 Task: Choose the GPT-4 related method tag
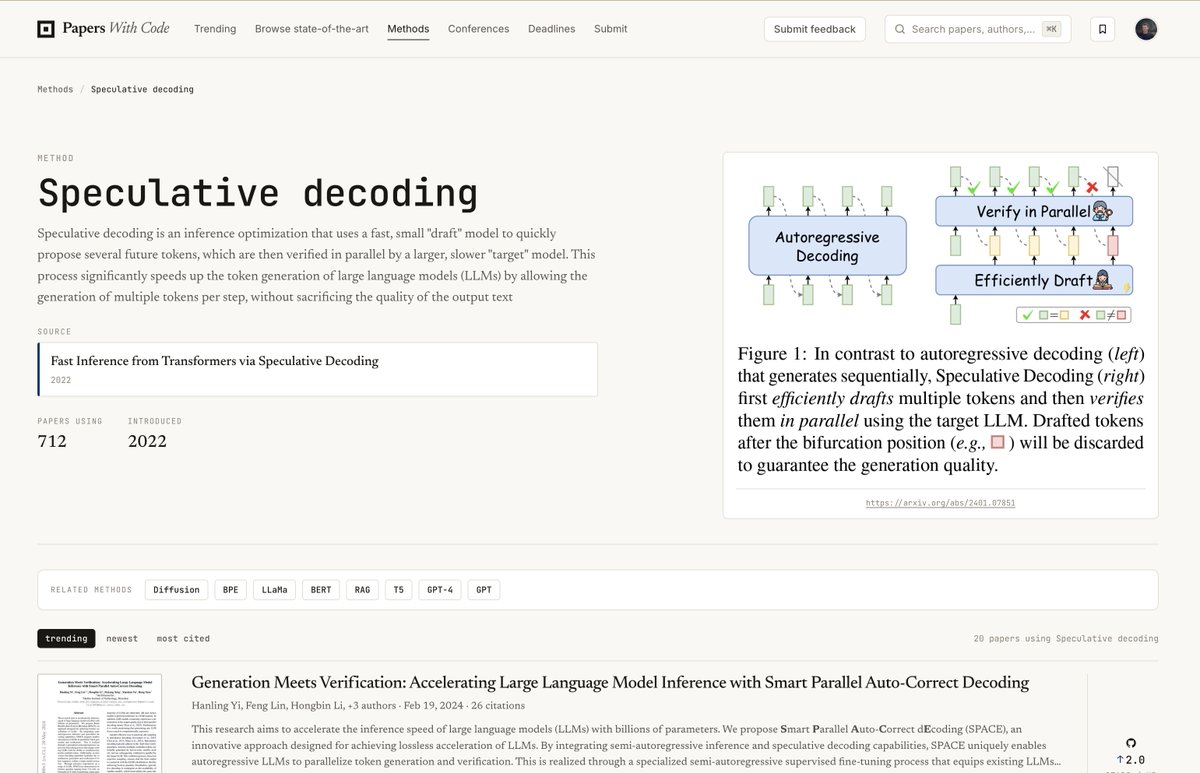[x=440, y=590]
